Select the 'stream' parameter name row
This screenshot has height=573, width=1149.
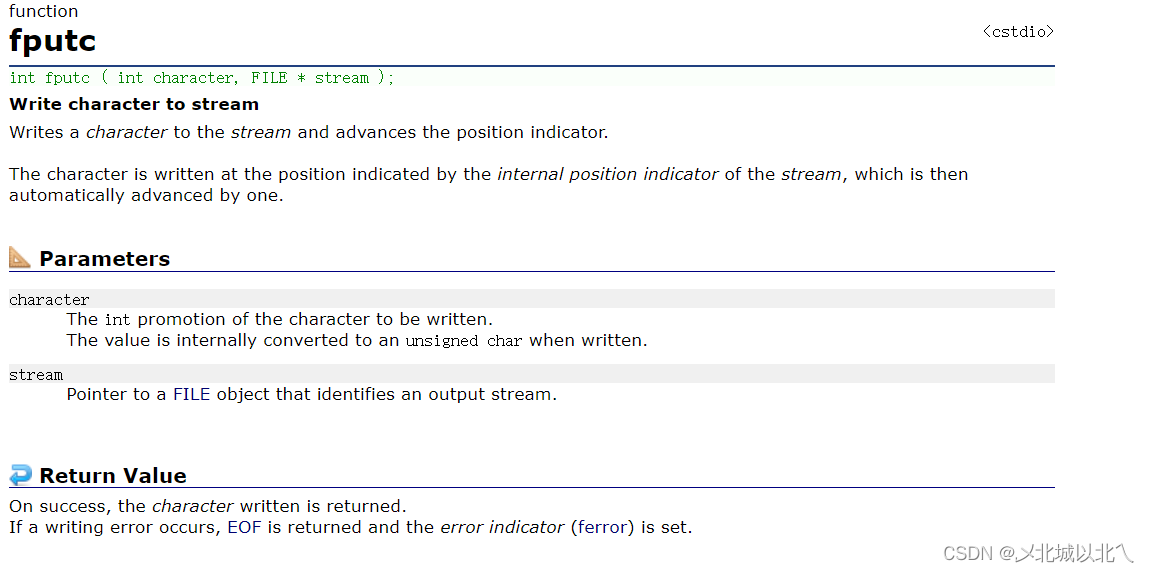36,375
